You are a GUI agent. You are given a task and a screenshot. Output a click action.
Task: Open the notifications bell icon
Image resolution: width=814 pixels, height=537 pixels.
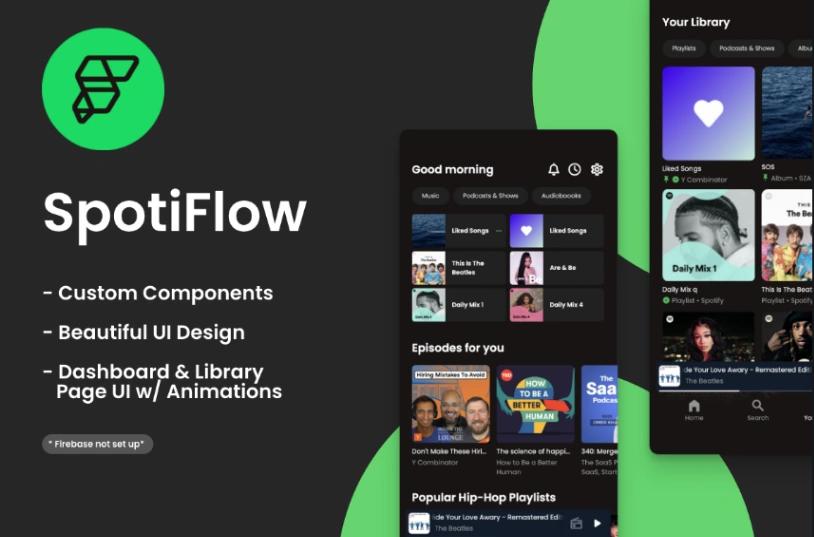pyautogui.click(x=554, y=169)
